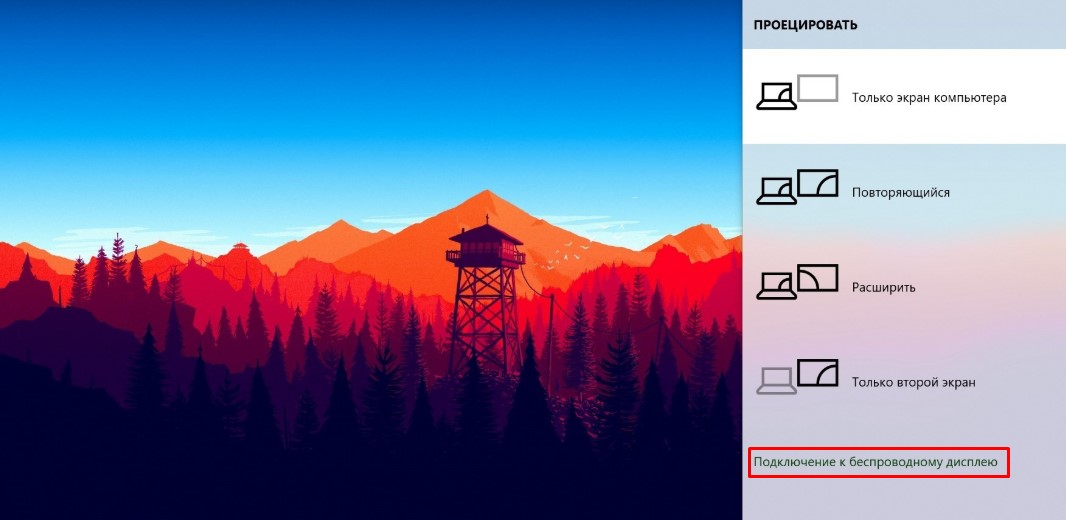This screenshot has width=1066, height=520.
Task: Click the flock of white birds
Action: pos(561,257)
